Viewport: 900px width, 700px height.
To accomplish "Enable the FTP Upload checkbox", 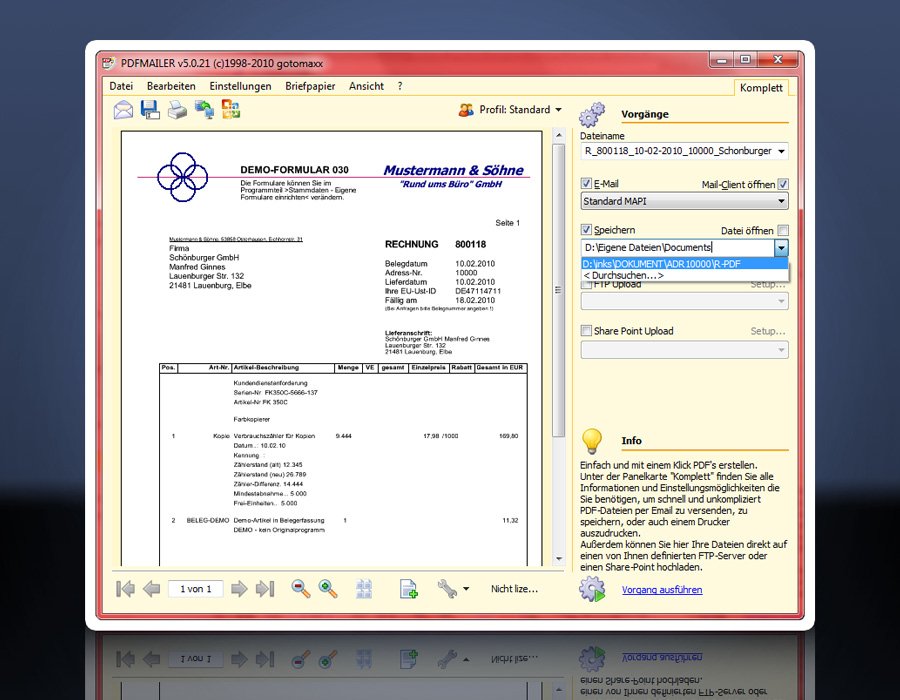I will pos(586,284).
